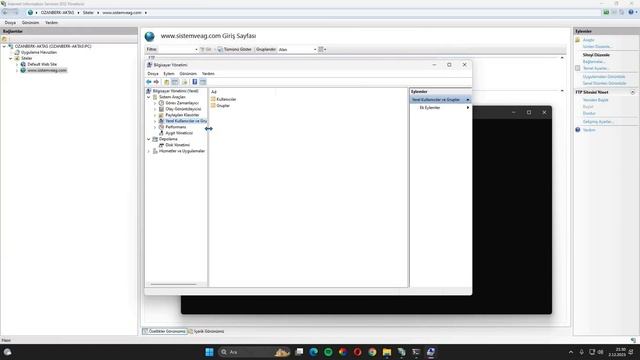The image size is (640, 360).
Task: Click the blue help icon in Bilgisayar Yönetimi toolbar
Action: tap(195, 82)
